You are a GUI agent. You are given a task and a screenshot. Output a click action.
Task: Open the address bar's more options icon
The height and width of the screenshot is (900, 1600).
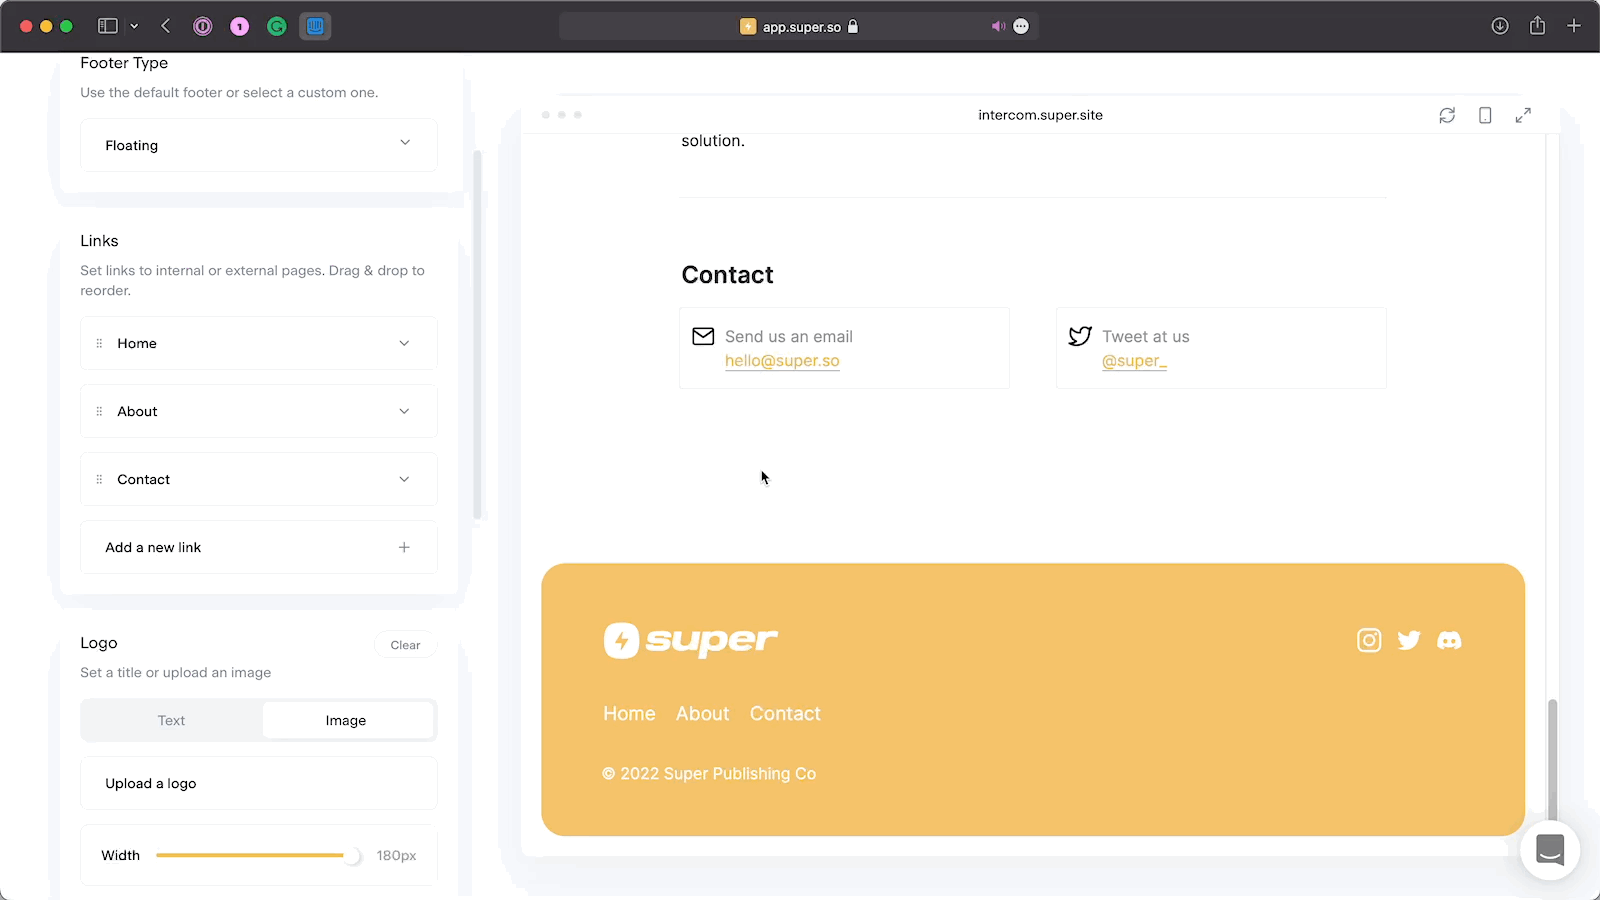(x=1021, y=26)
